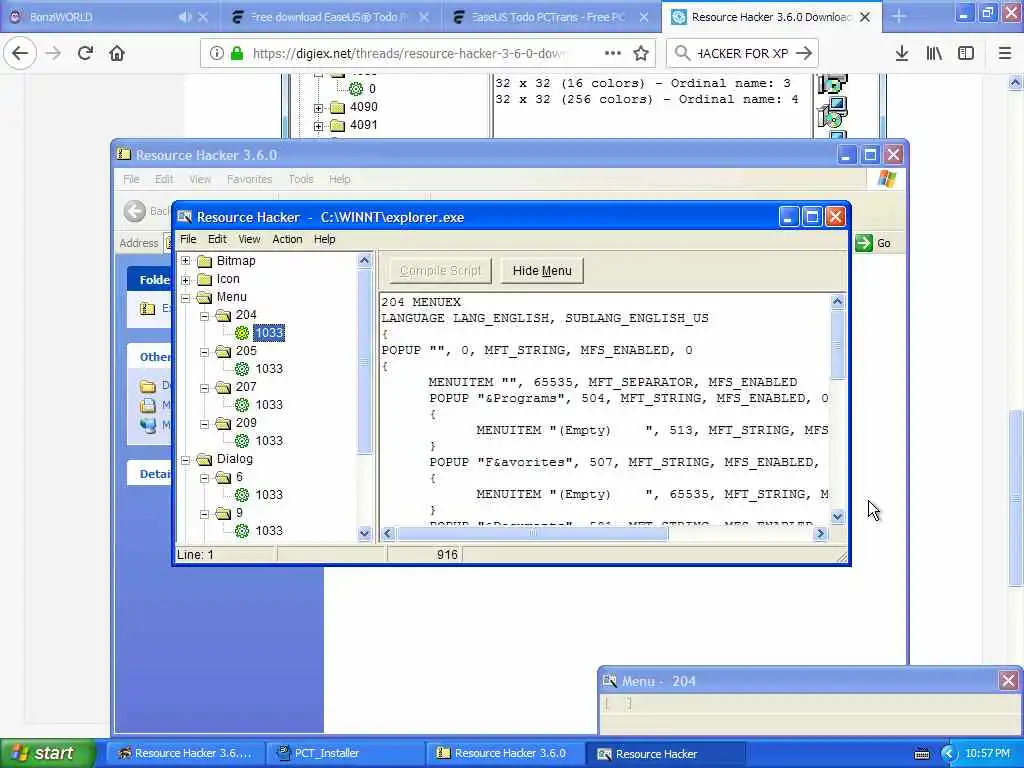The height and width of the screenshot is (768, 1024).
Task: Bookmark this page with the star icon
Action: coord(641,53)
